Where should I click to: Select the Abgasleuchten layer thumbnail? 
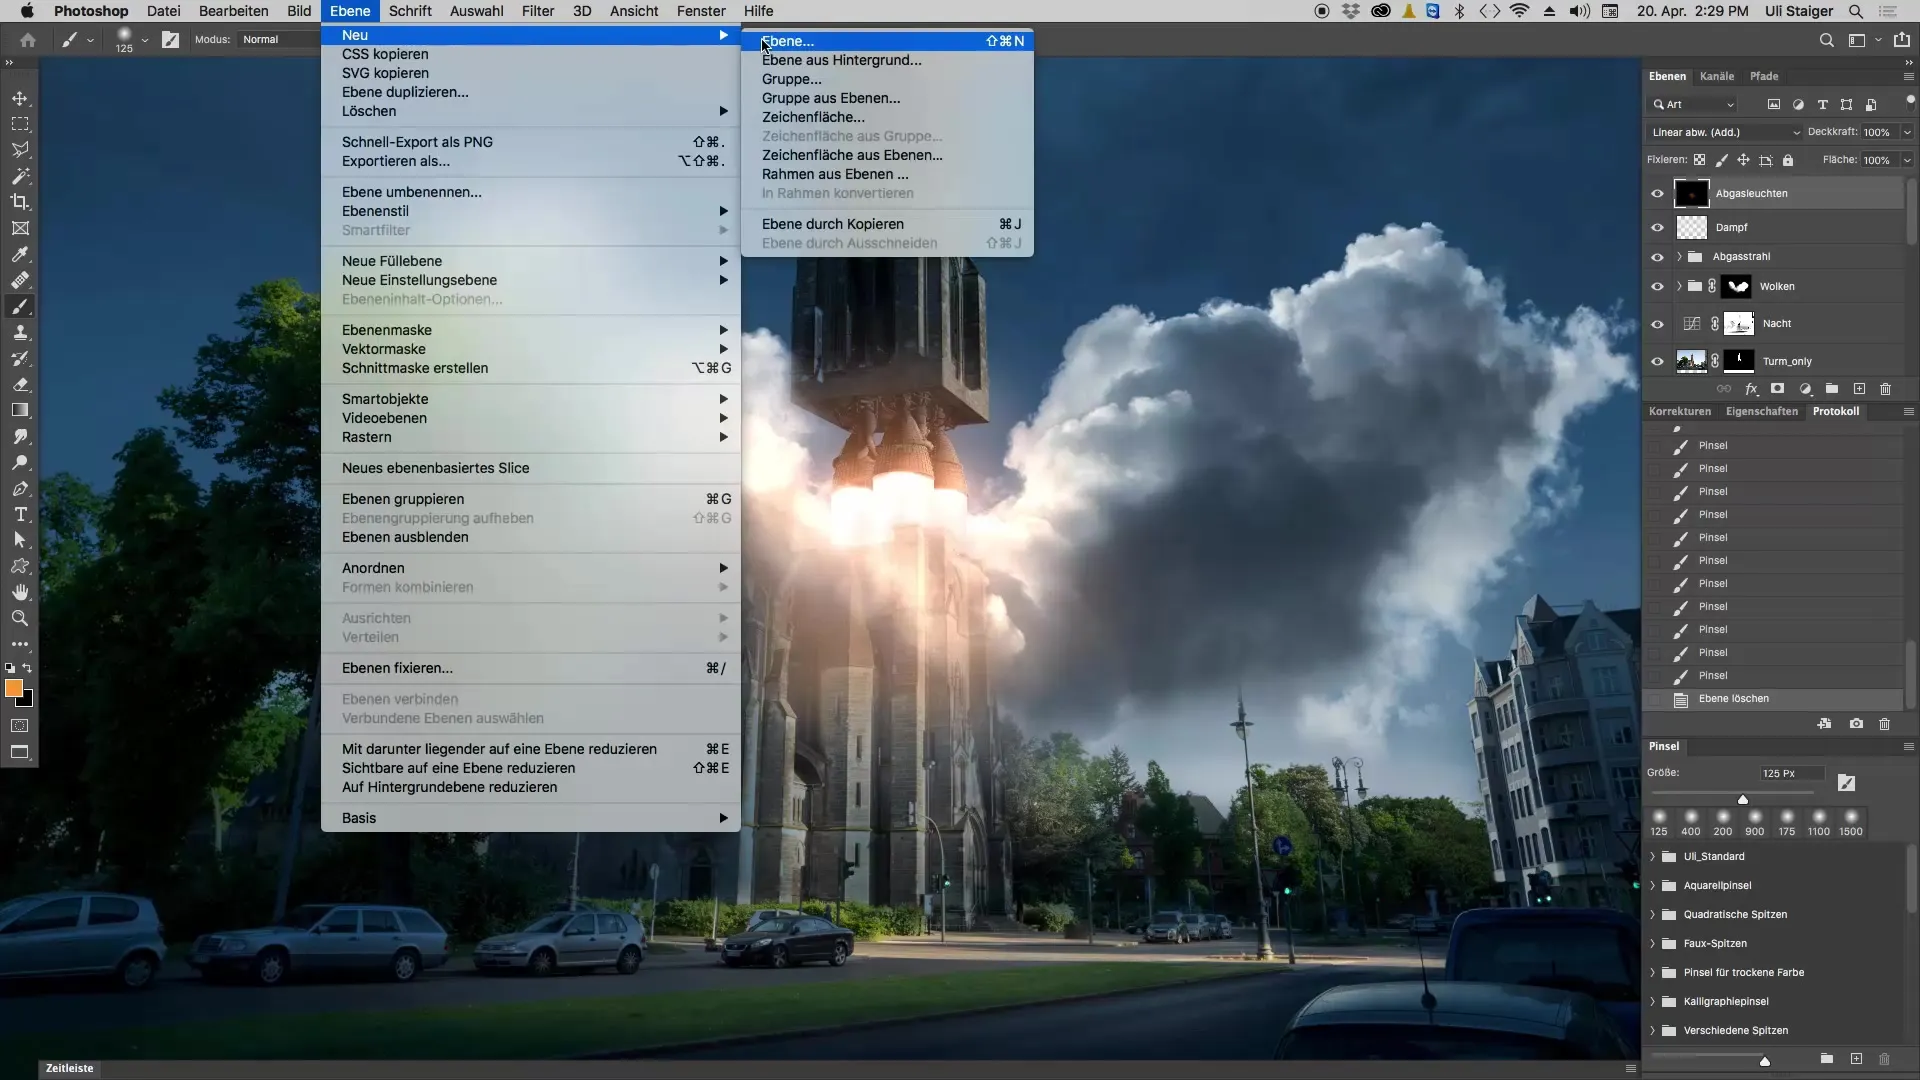pyautogui.click(x=1692, y=194)
